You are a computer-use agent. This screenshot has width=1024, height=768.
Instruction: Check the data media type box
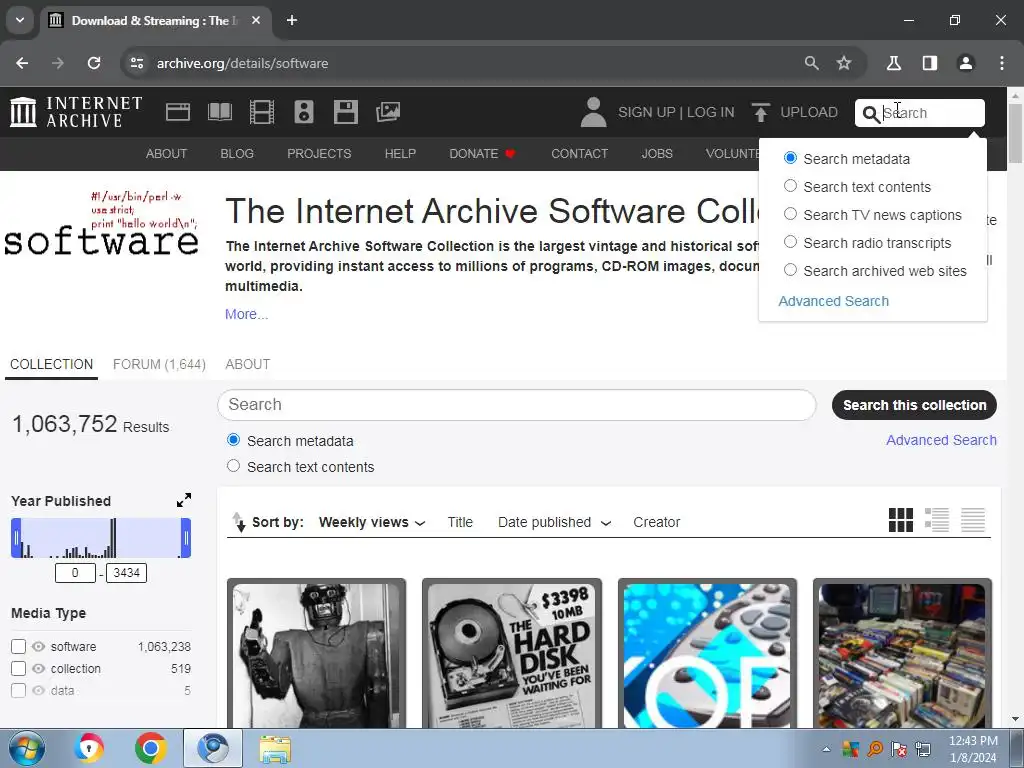tap(18, 691)
